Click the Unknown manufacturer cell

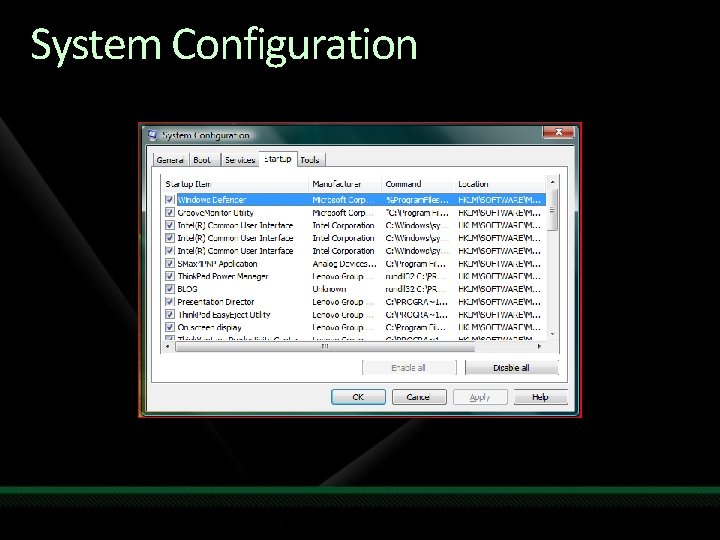tap(329, 289)
